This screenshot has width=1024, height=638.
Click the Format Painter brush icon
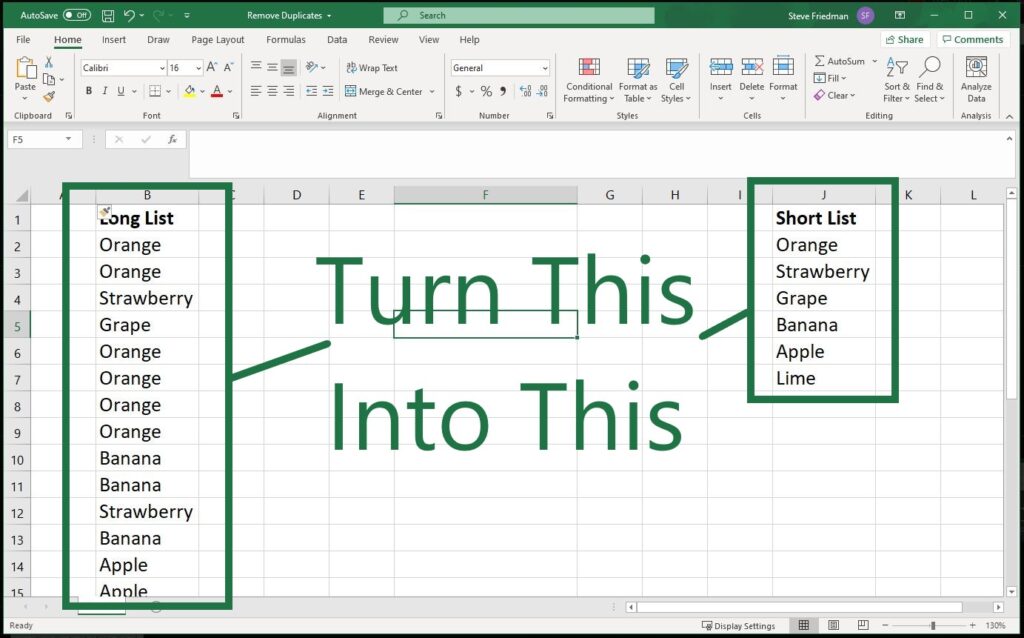pos(49,97)
